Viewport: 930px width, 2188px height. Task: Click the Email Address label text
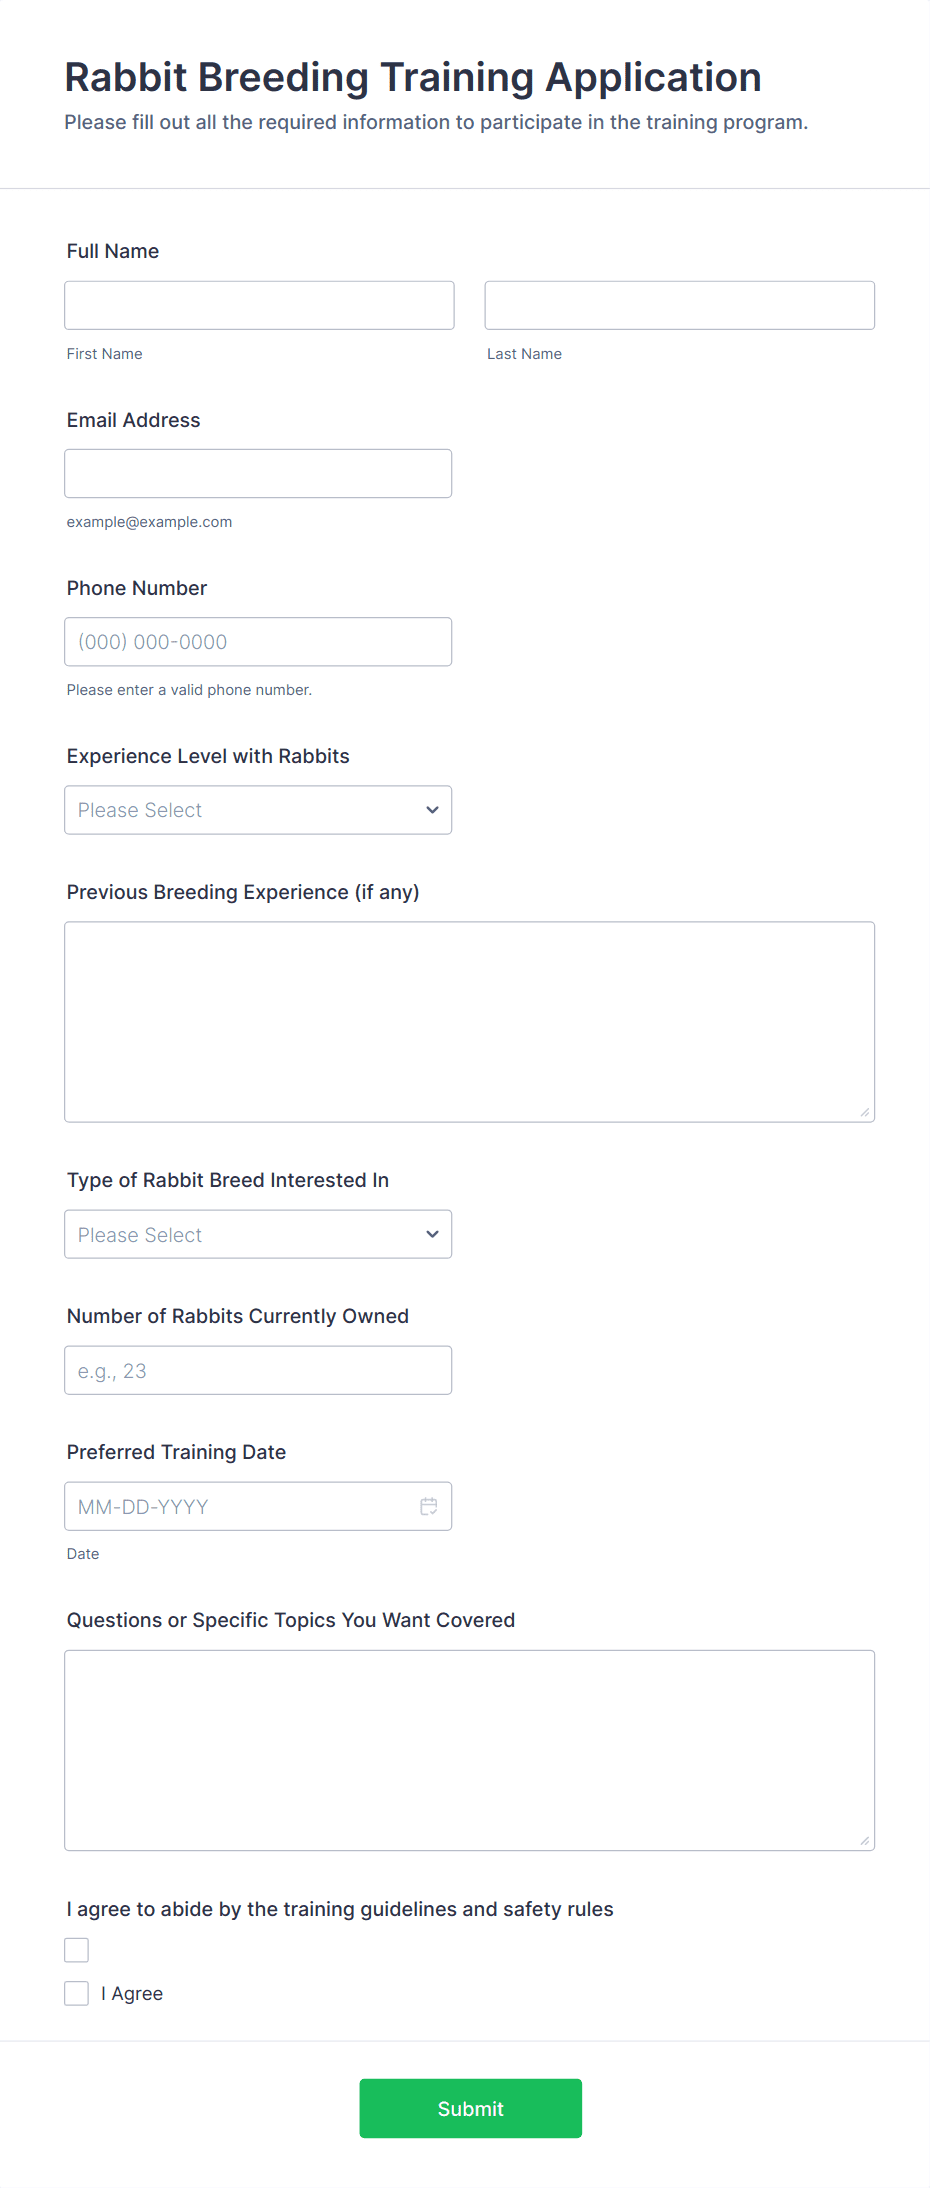coord(133,420)
